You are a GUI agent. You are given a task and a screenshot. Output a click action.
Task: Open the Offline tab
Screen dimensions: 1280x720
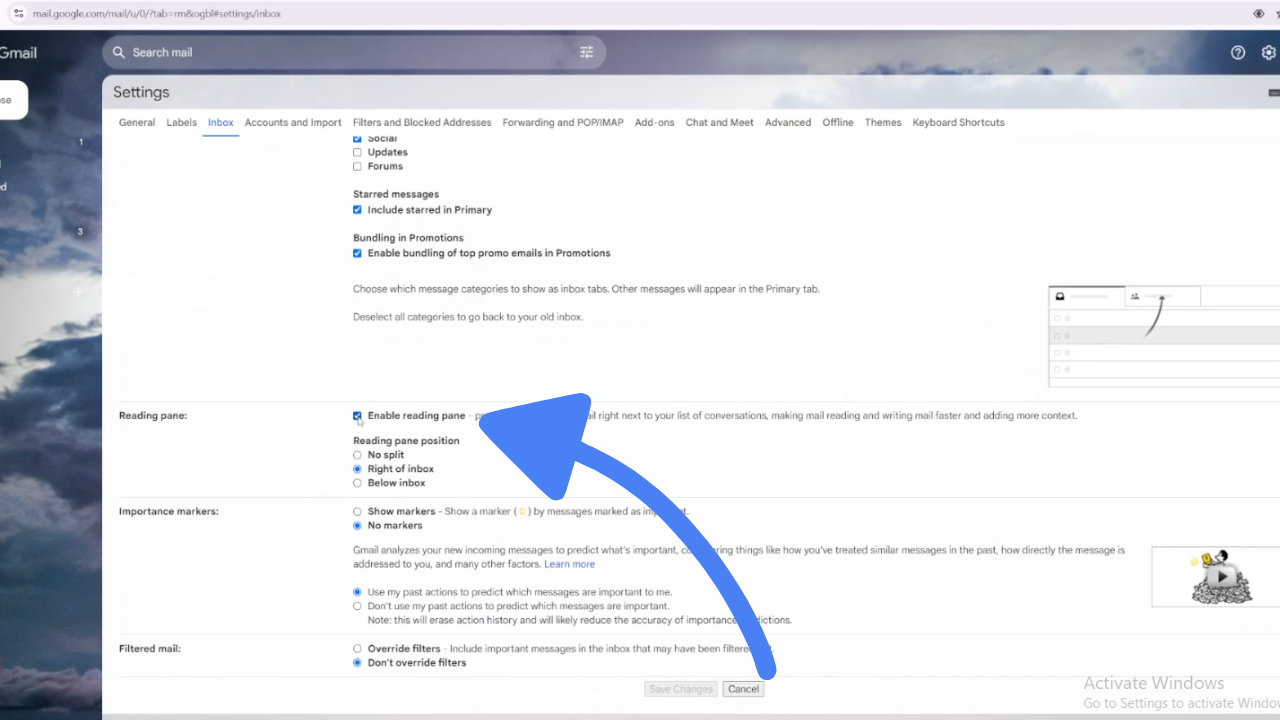[838, 122]
